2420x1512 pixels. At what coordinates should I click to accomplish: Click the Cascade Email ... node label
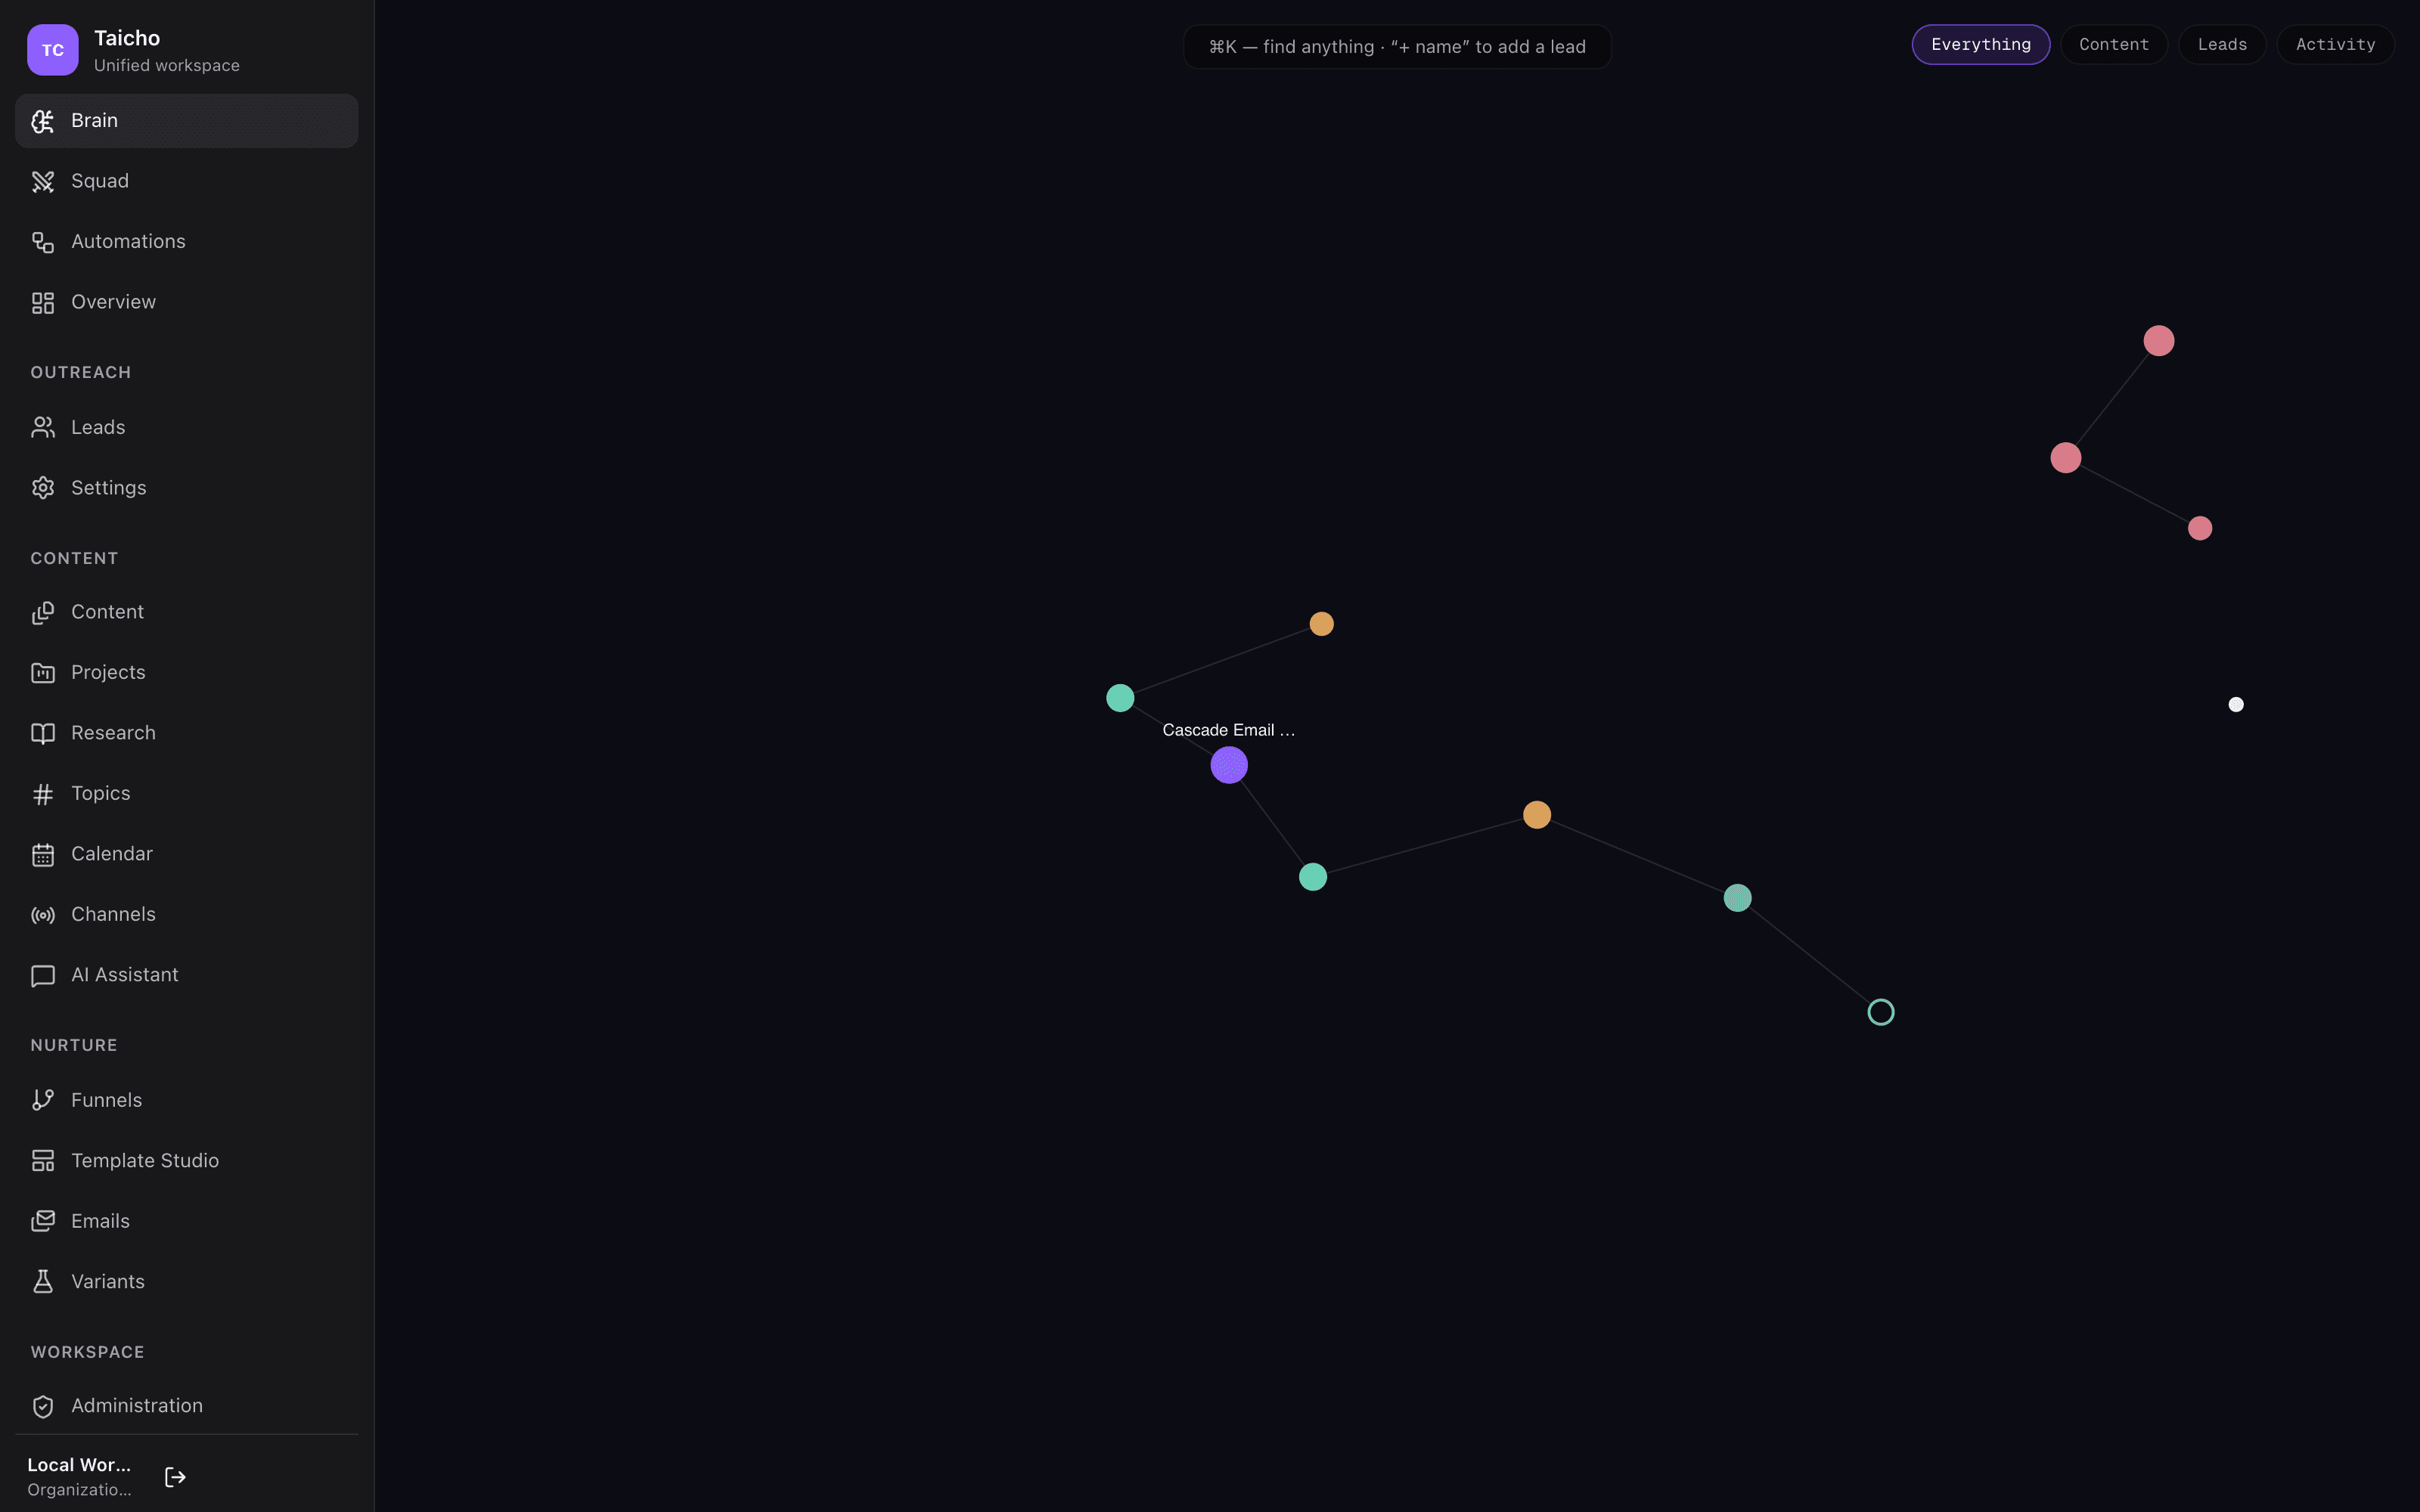point(1229,730)
